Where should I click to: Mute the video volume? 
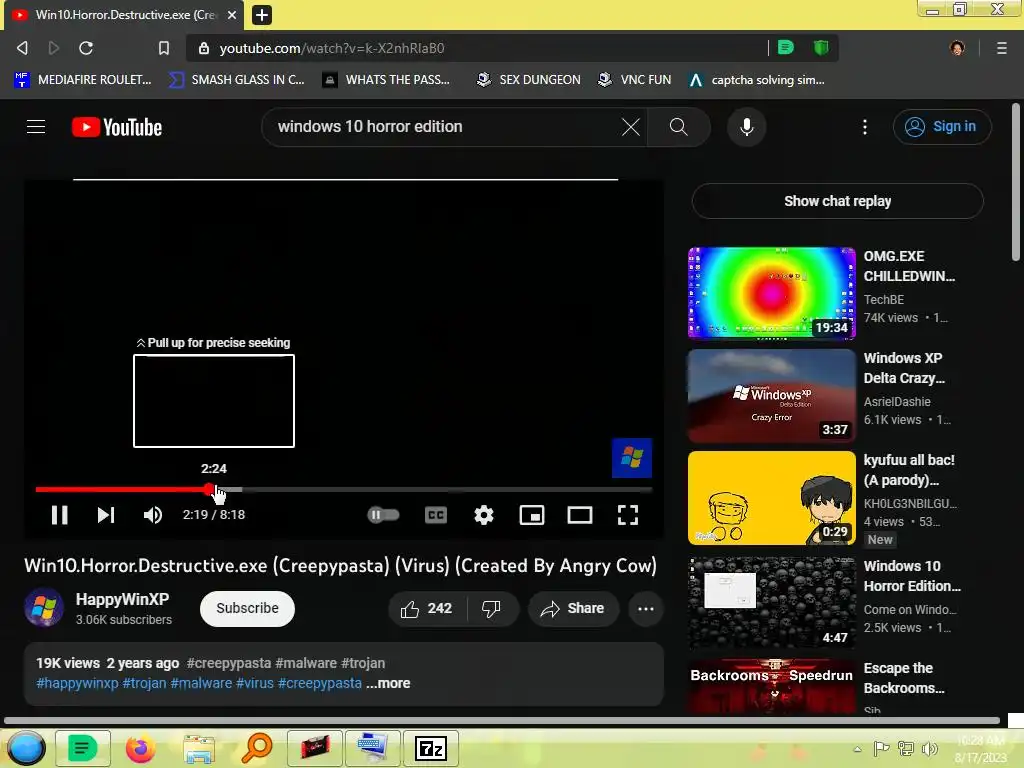coord(153,515)
